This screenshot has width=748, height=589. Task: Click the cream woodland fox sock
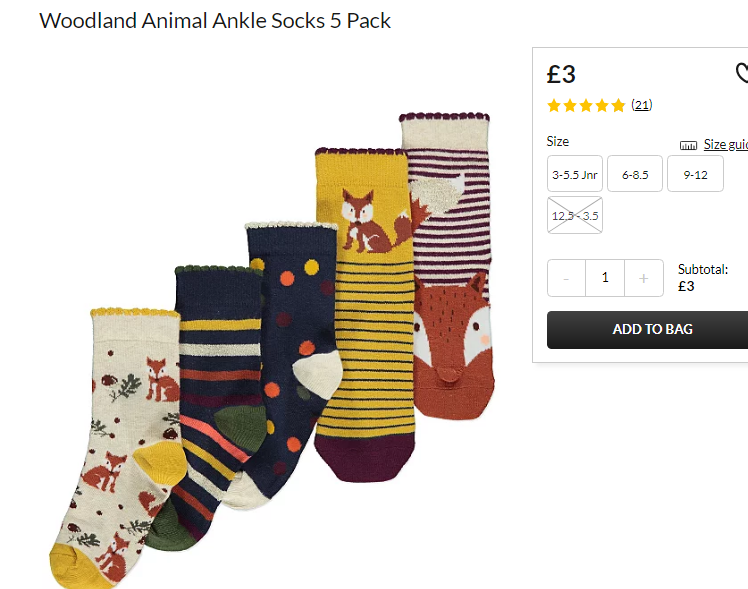click(119, 448)
